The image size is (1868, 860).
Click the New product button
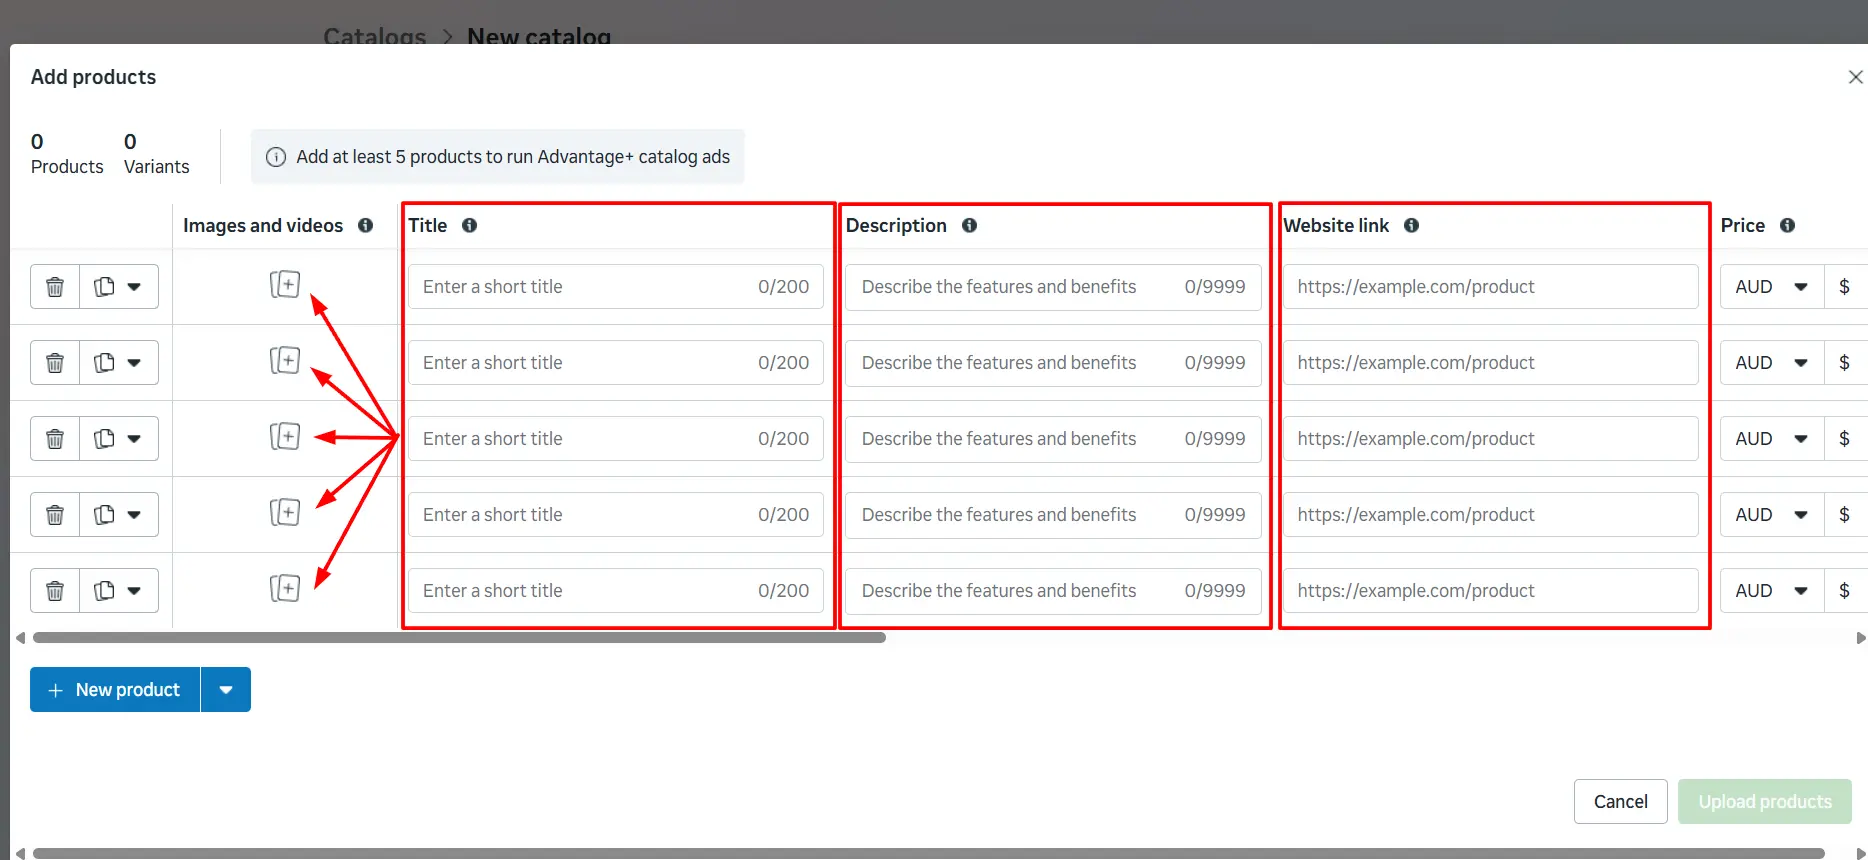115,690
